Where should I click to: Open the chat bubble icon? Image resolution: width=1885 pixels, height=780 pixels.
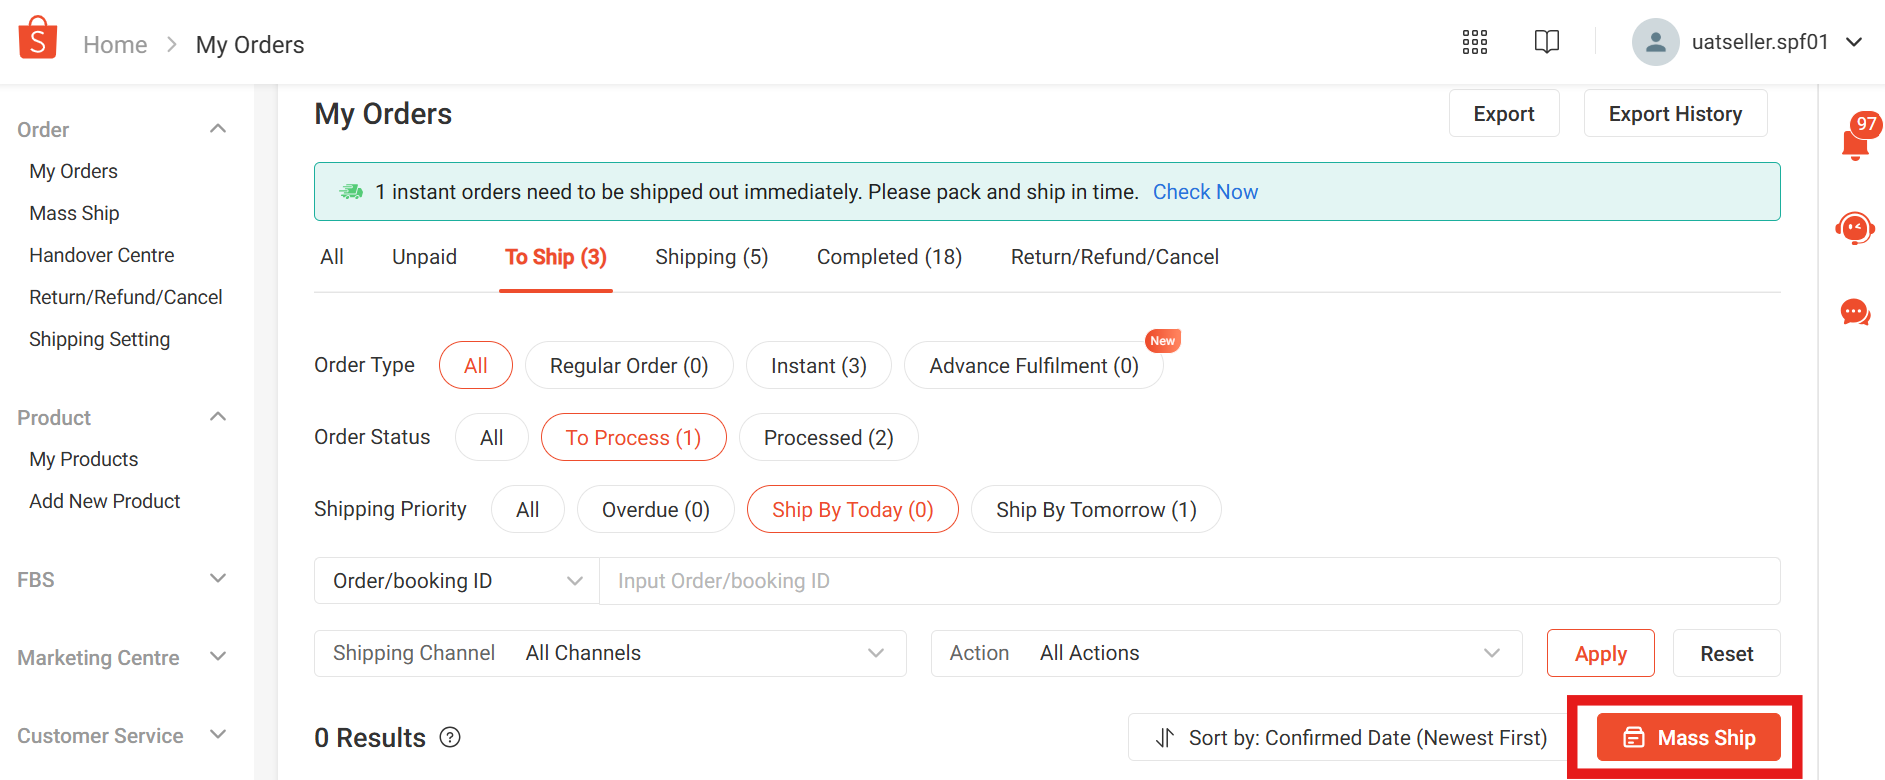1855,313
